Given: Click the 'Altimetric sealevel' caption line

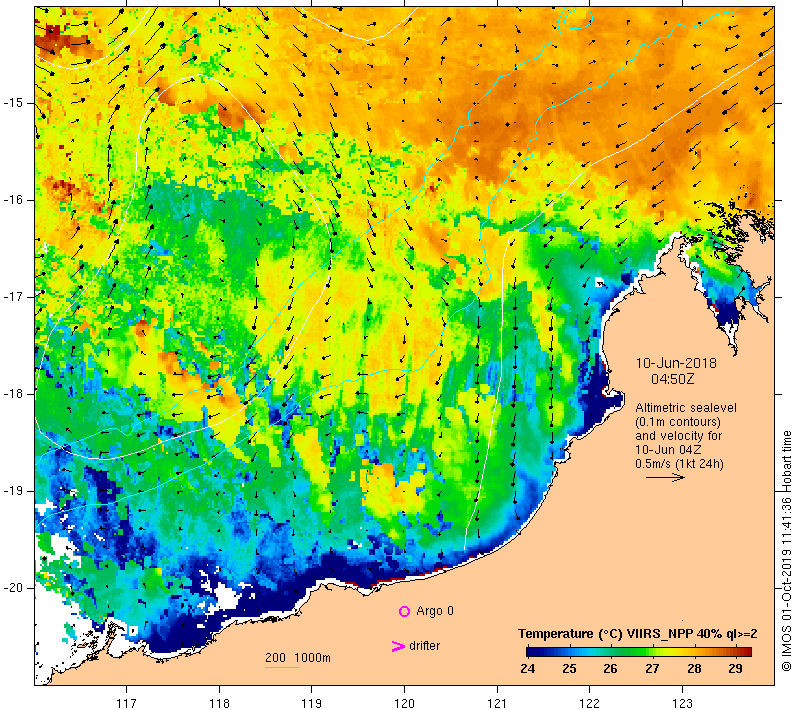Looking at the screenshot, I should [x=686, y=408].
